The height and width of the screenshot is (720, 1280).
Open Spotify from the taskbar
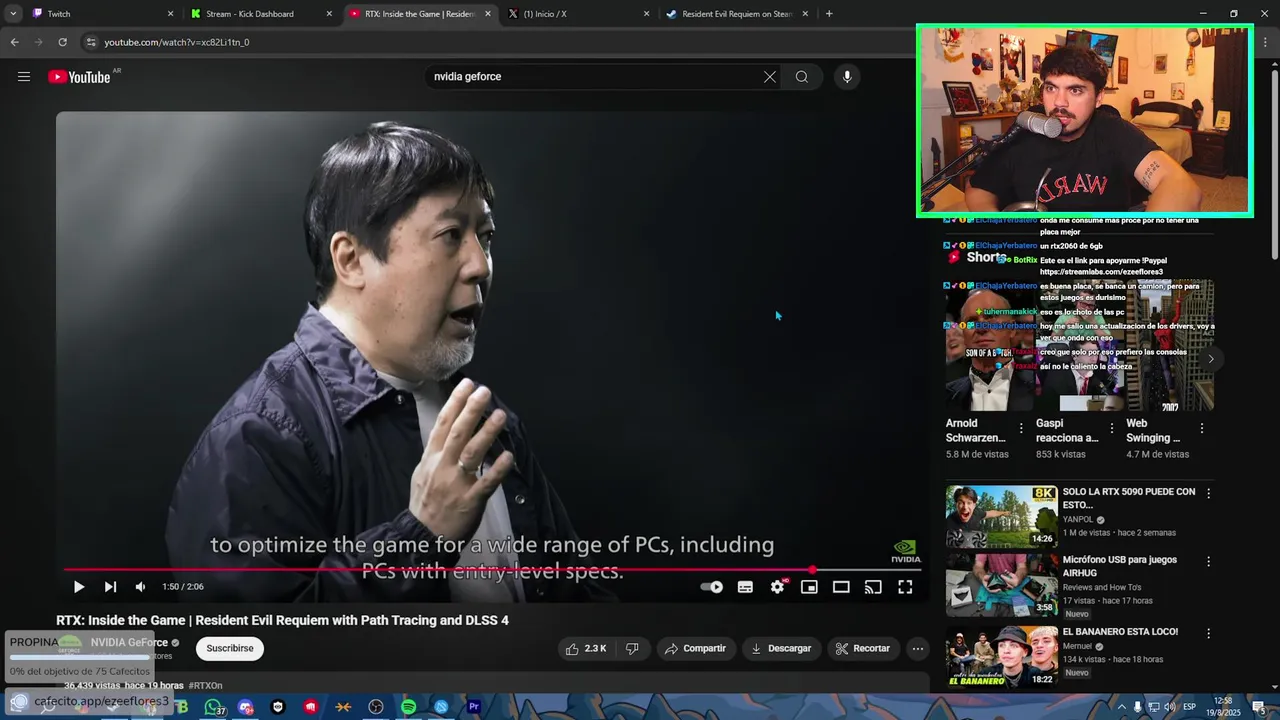409,707
